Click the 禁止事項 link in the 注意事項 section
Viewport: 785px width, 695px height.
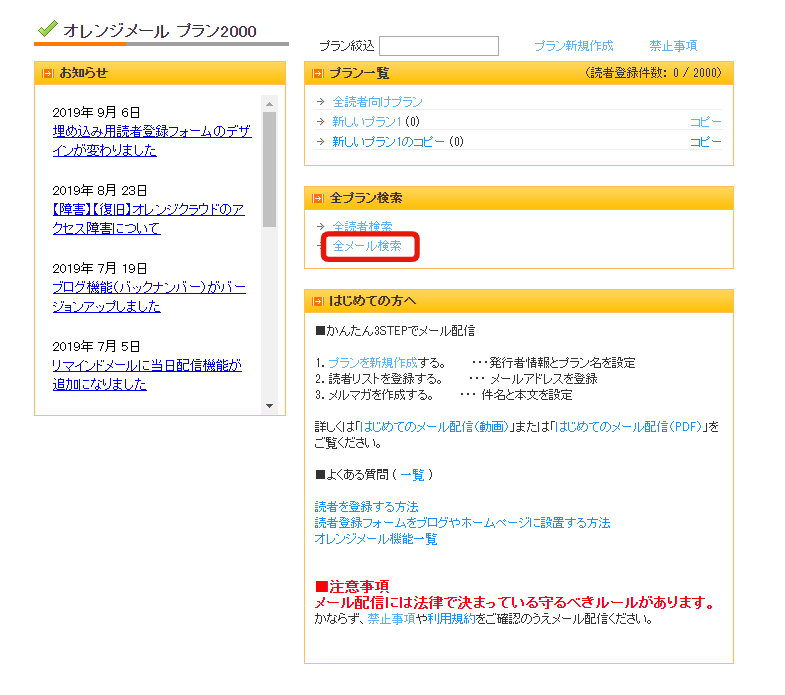(391, 619)
